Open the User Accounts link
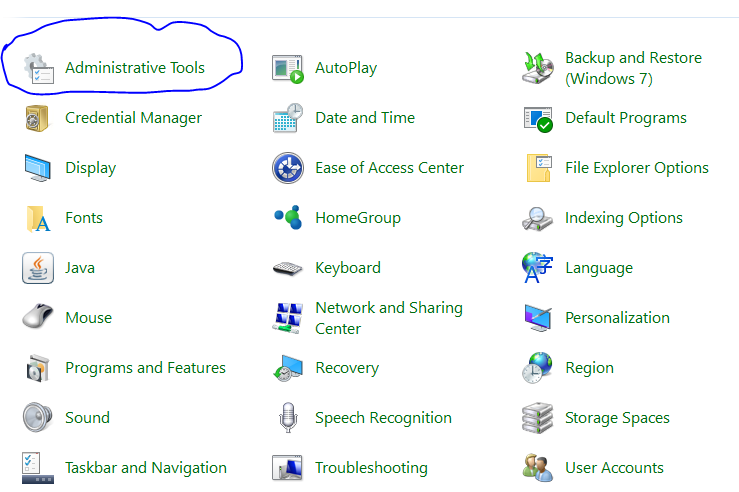This screenshot has height=492, width=739. [x=615, y=467]
